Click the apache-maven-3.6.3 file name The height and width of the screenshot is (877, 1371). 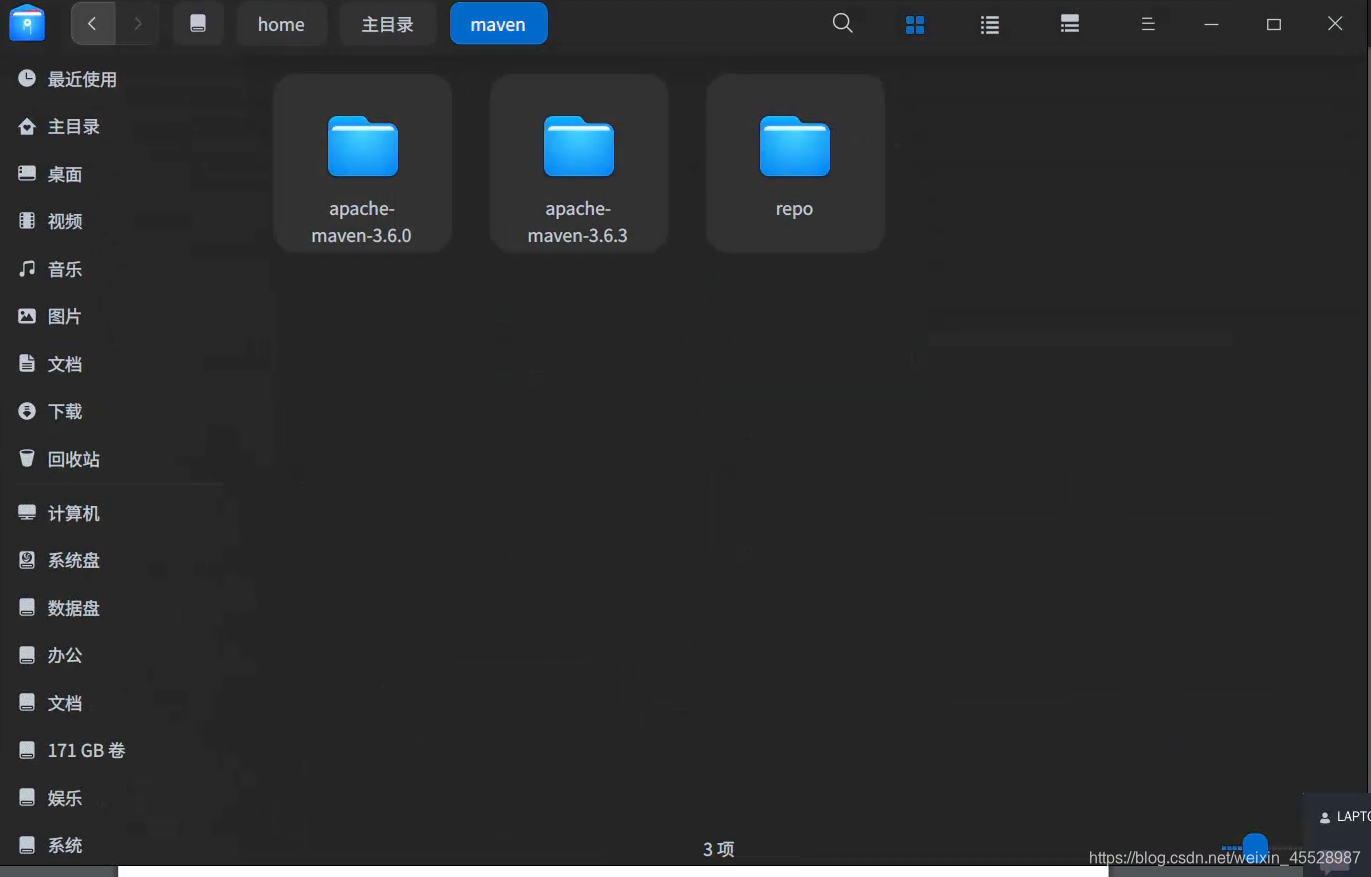(x=578, y=222)
